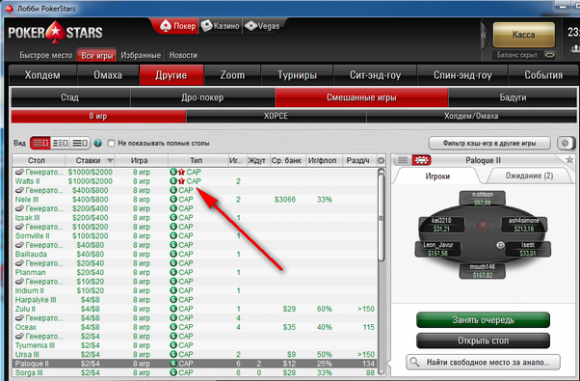This screenshot has width=580, height=381.
Task: Switch to the Игроки tab
Action: click(x=438, y=176)
